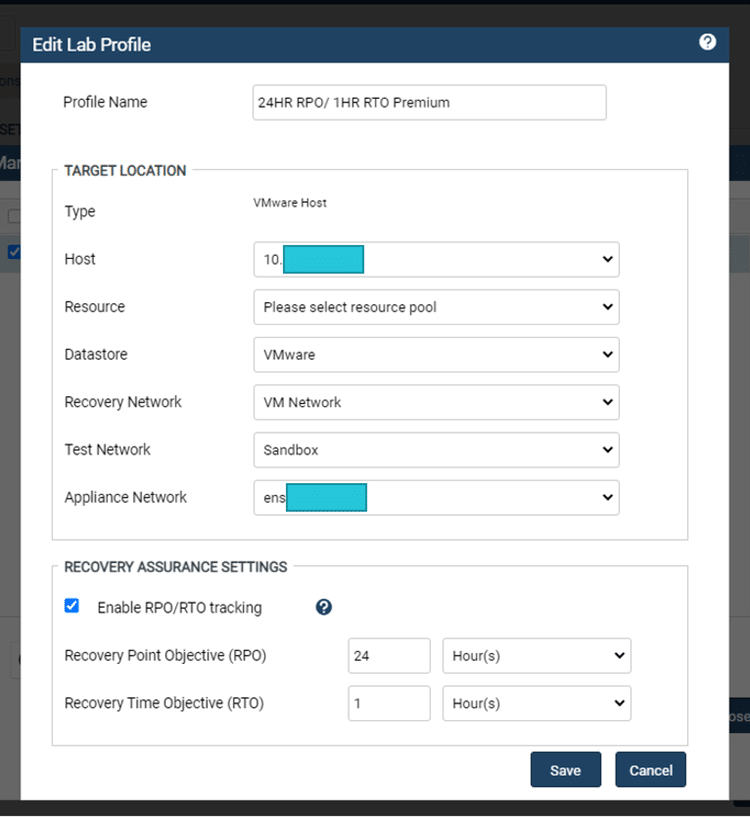Expand the Appliance Network dropdown

click(436, 498)
